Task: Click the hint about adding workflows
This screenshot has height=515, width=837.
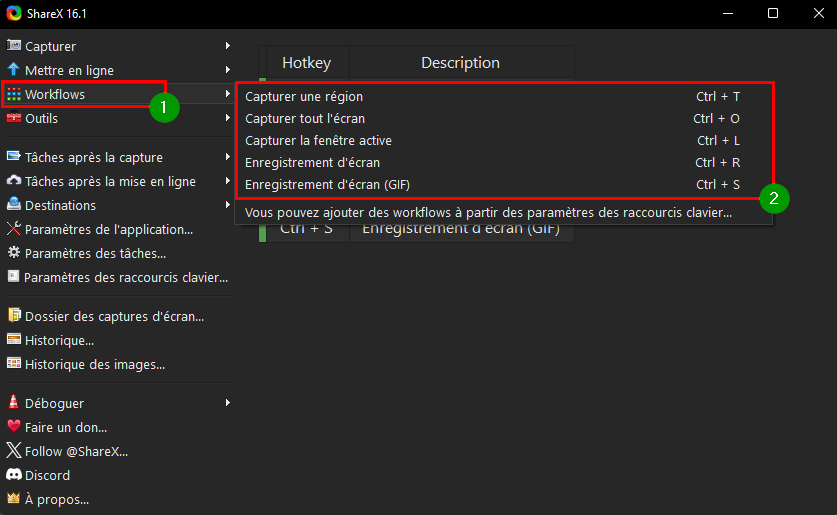Action: point(488,212)
